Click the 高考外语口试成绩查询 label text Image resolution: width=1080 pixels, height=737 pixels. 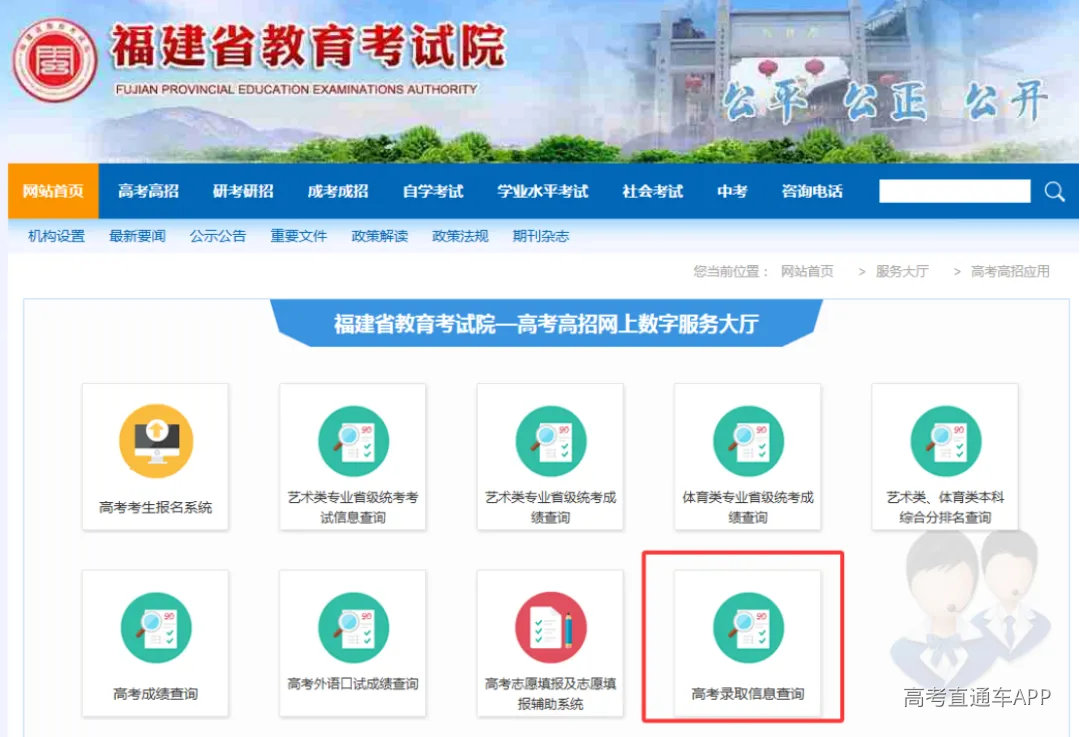click(x=353, y=684)
